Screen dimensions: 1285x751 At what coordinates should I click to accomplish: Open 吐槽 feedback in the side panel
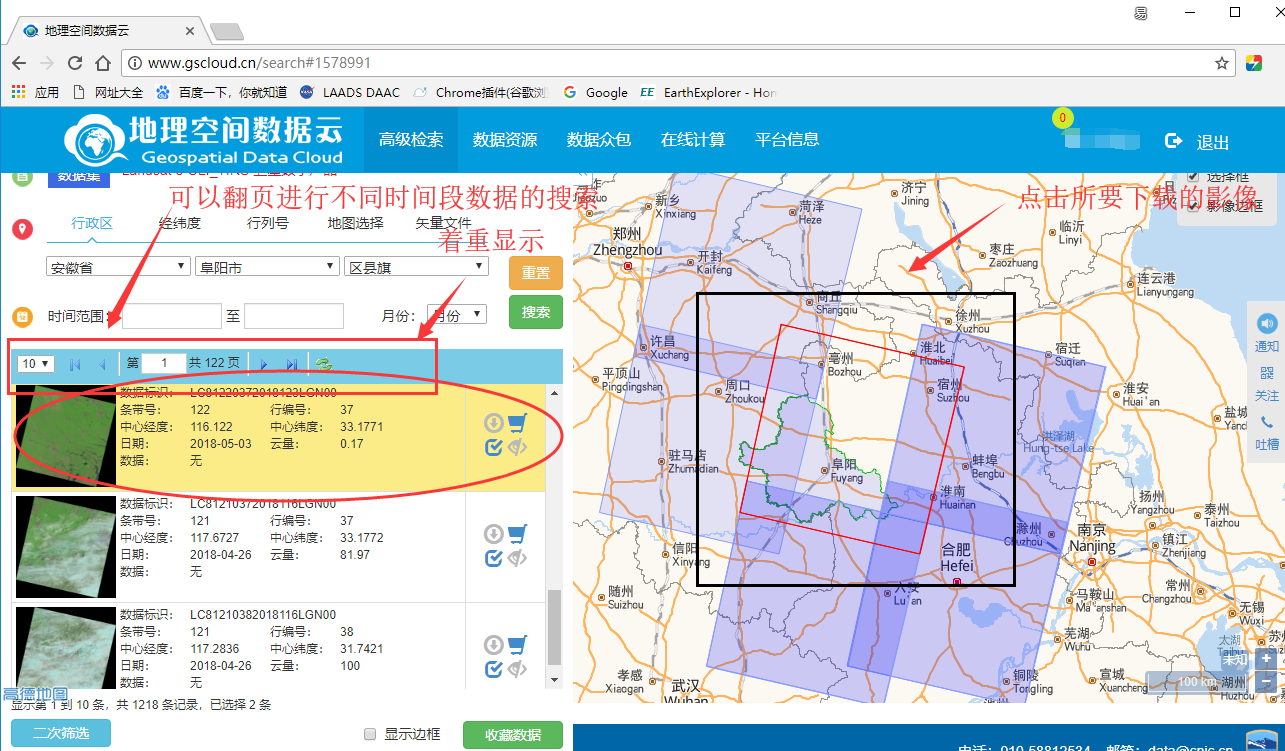(x=1267, y=433)
